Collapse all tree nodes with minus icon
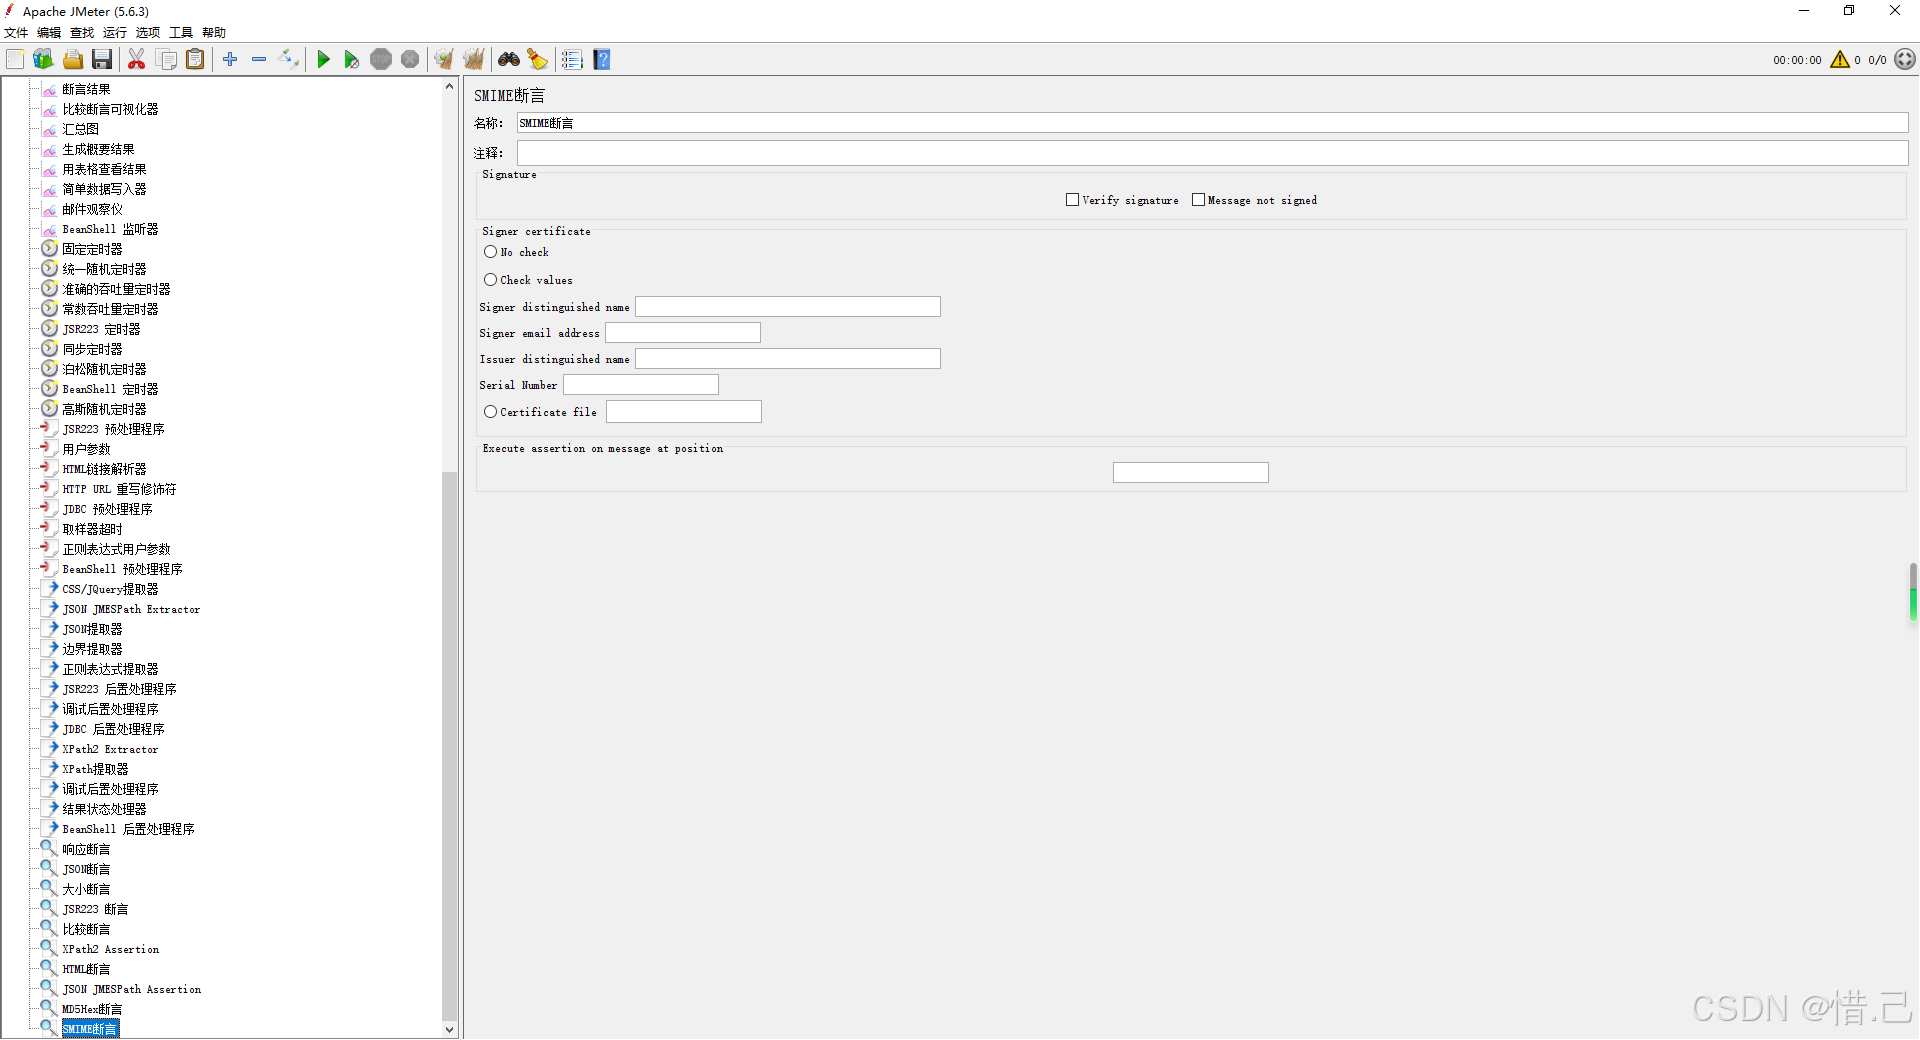Viewport: 1920px width, 1040px height. pos(259,60)
